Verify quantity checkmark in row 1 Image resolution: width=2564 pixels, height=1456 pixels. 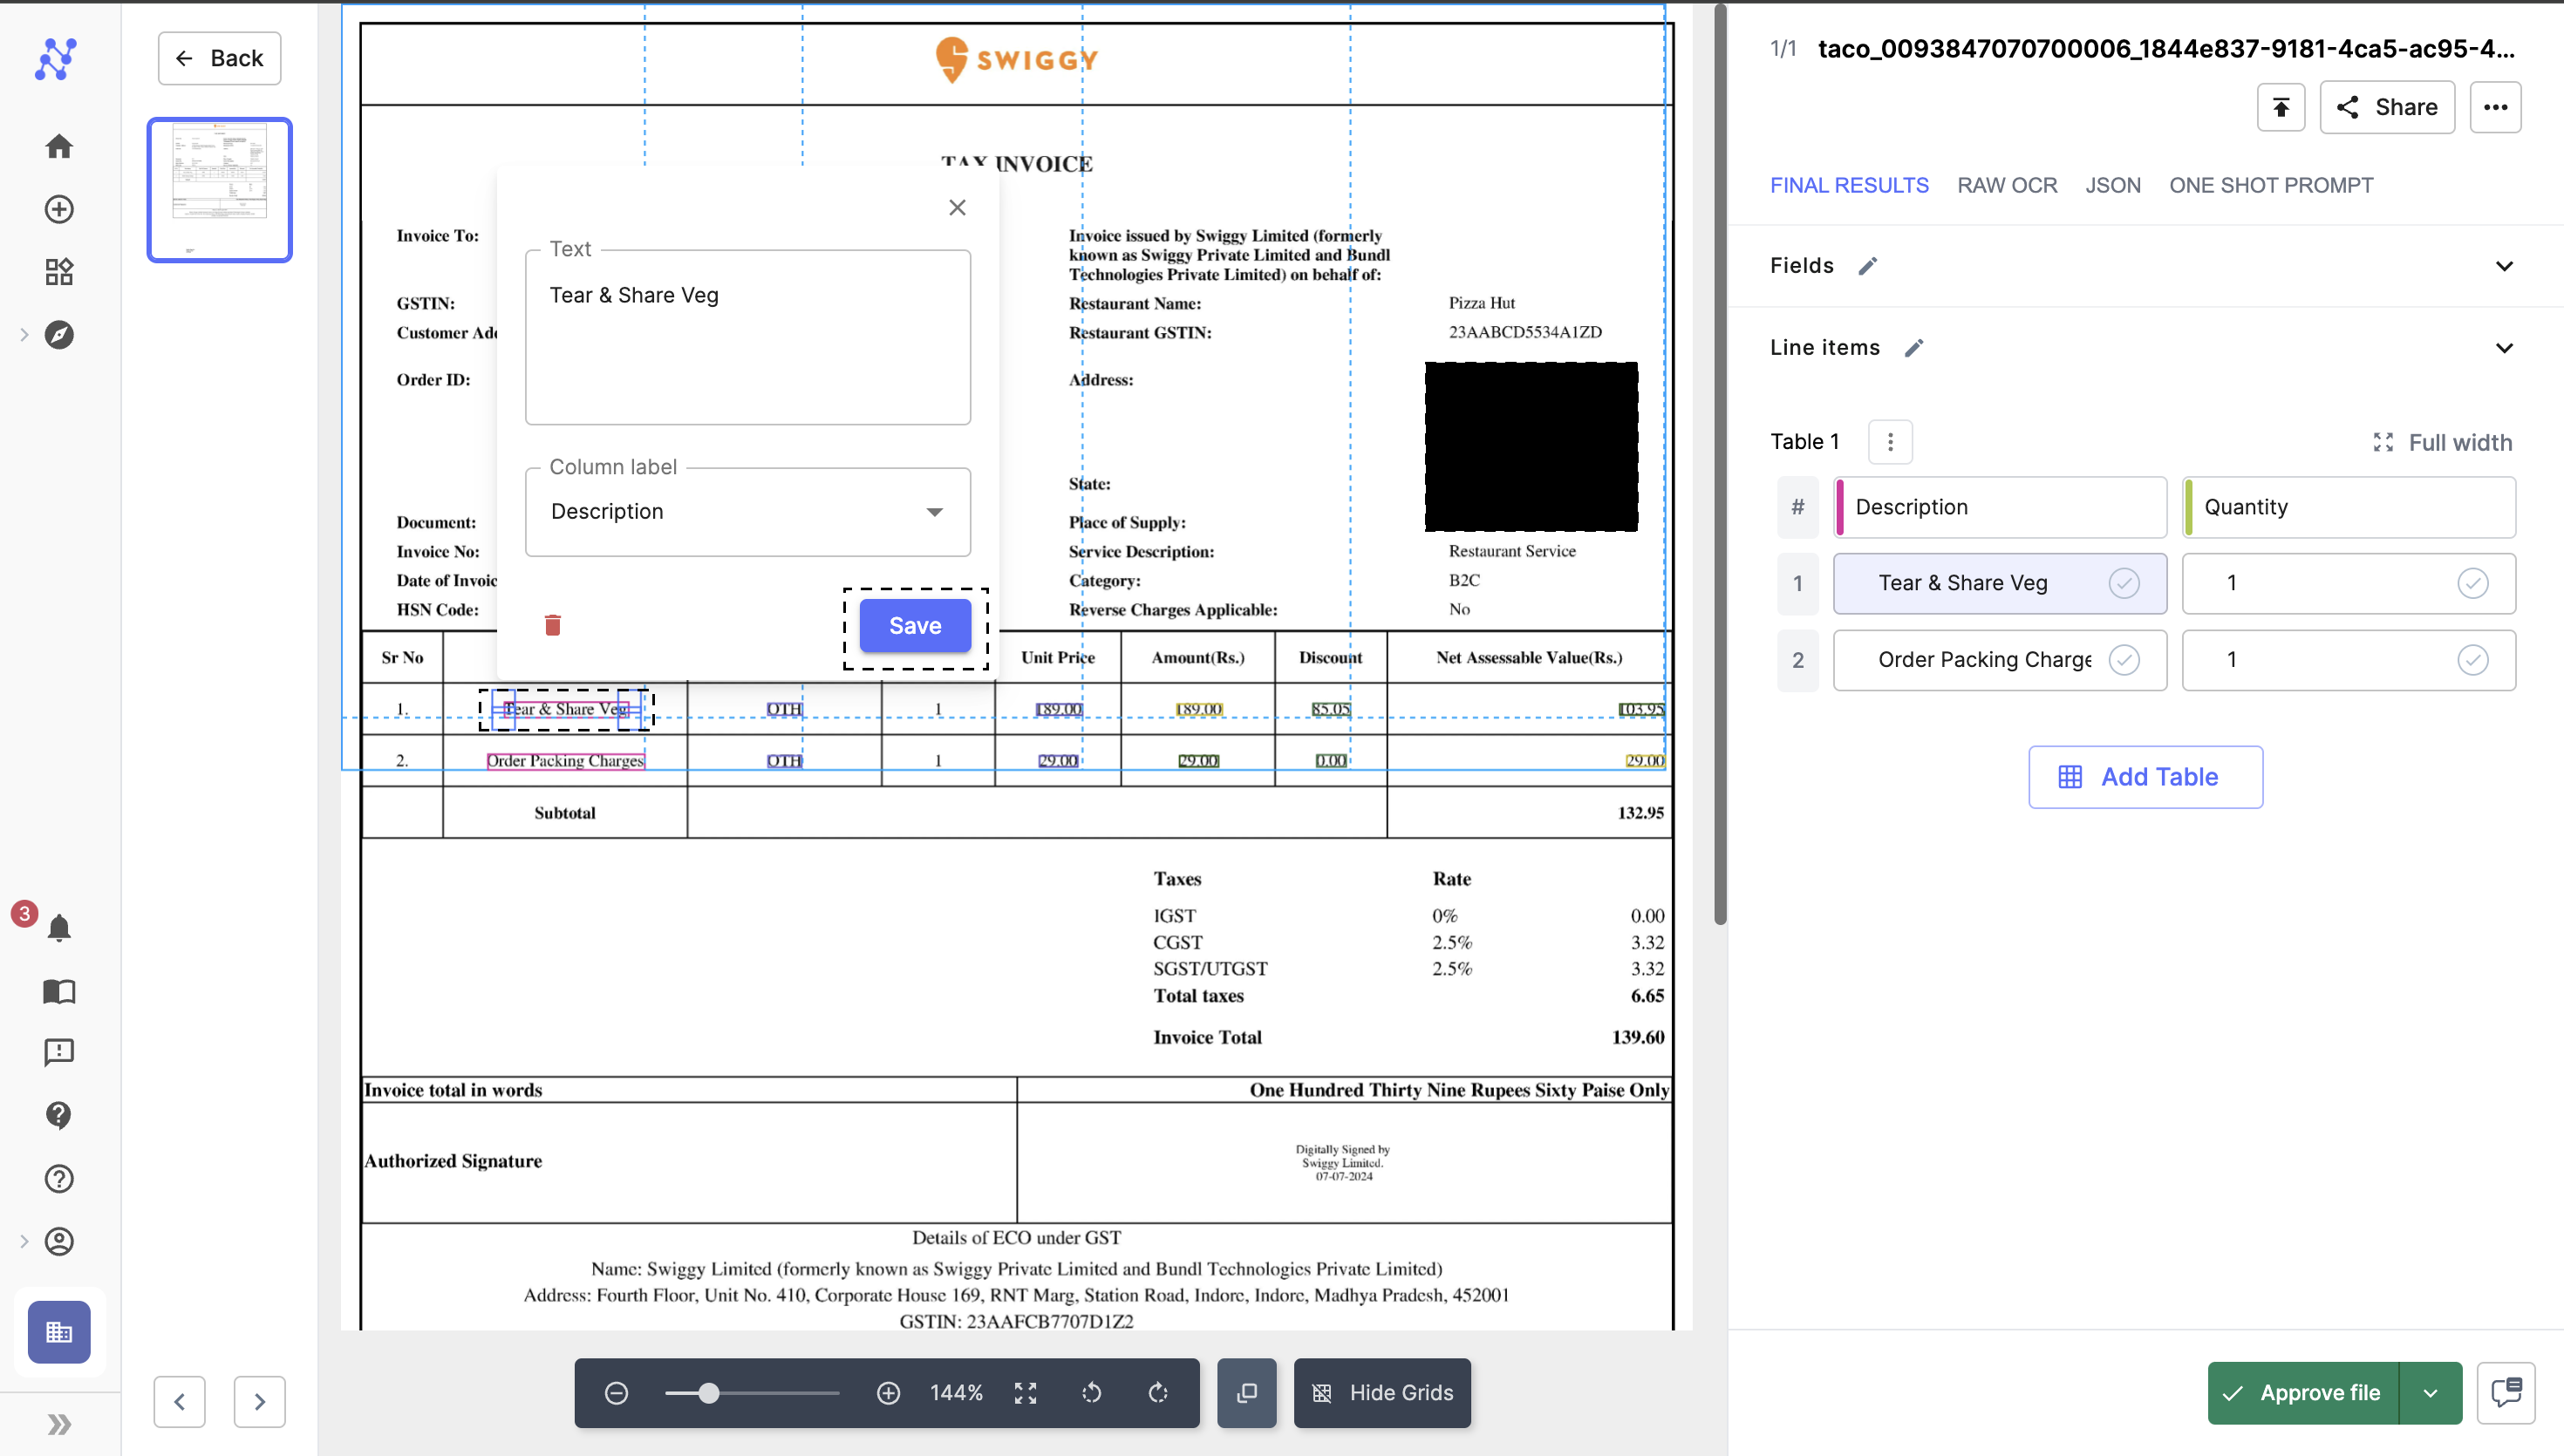[x=2472, y=583]
